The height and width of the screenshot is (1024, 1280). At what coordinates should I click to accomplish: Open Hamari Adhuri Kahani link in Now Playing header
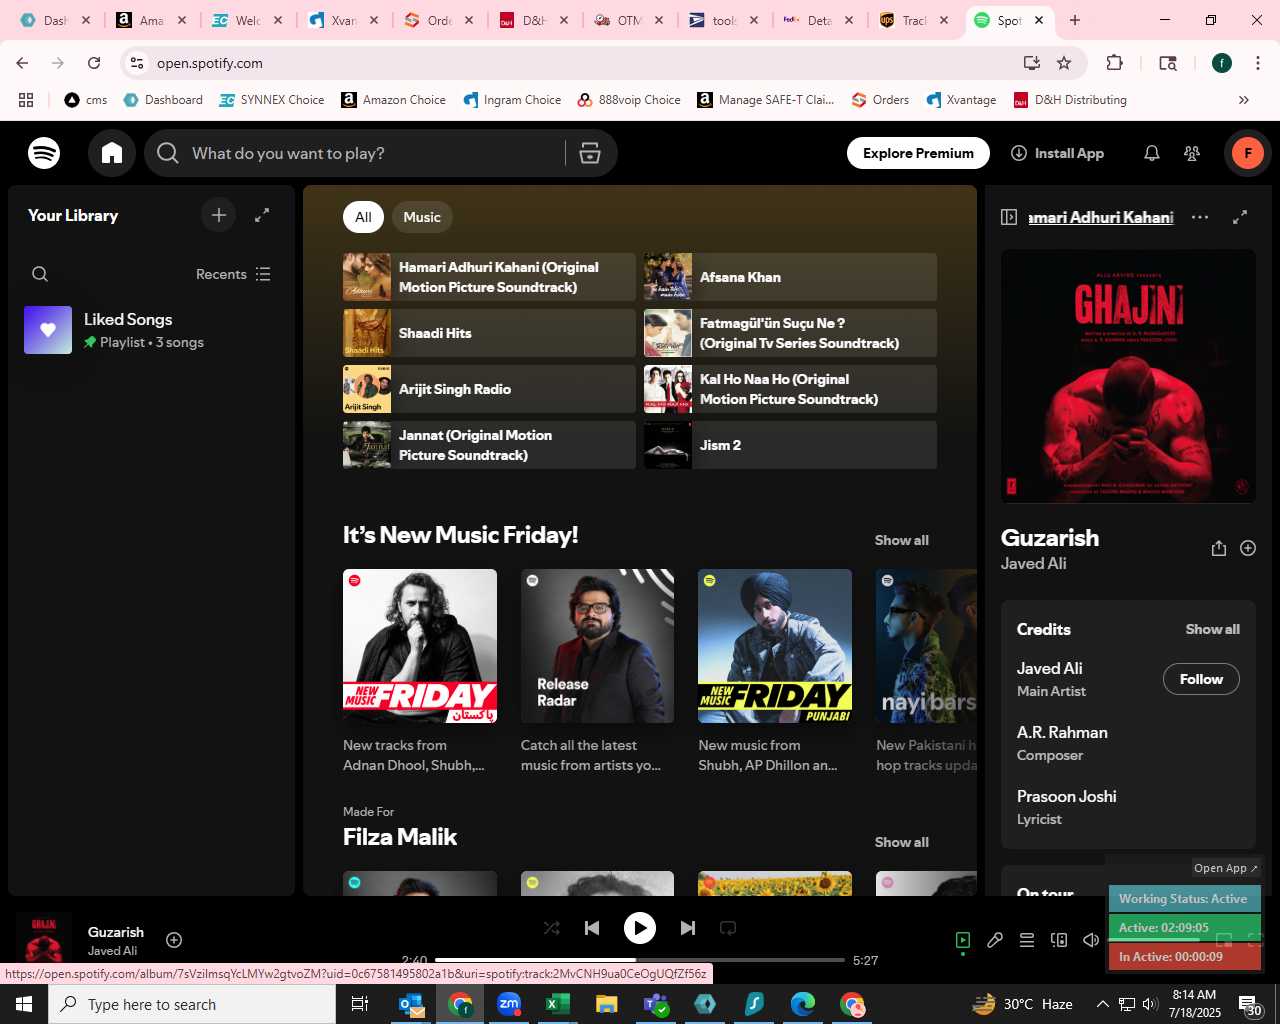pos(1101,217)
